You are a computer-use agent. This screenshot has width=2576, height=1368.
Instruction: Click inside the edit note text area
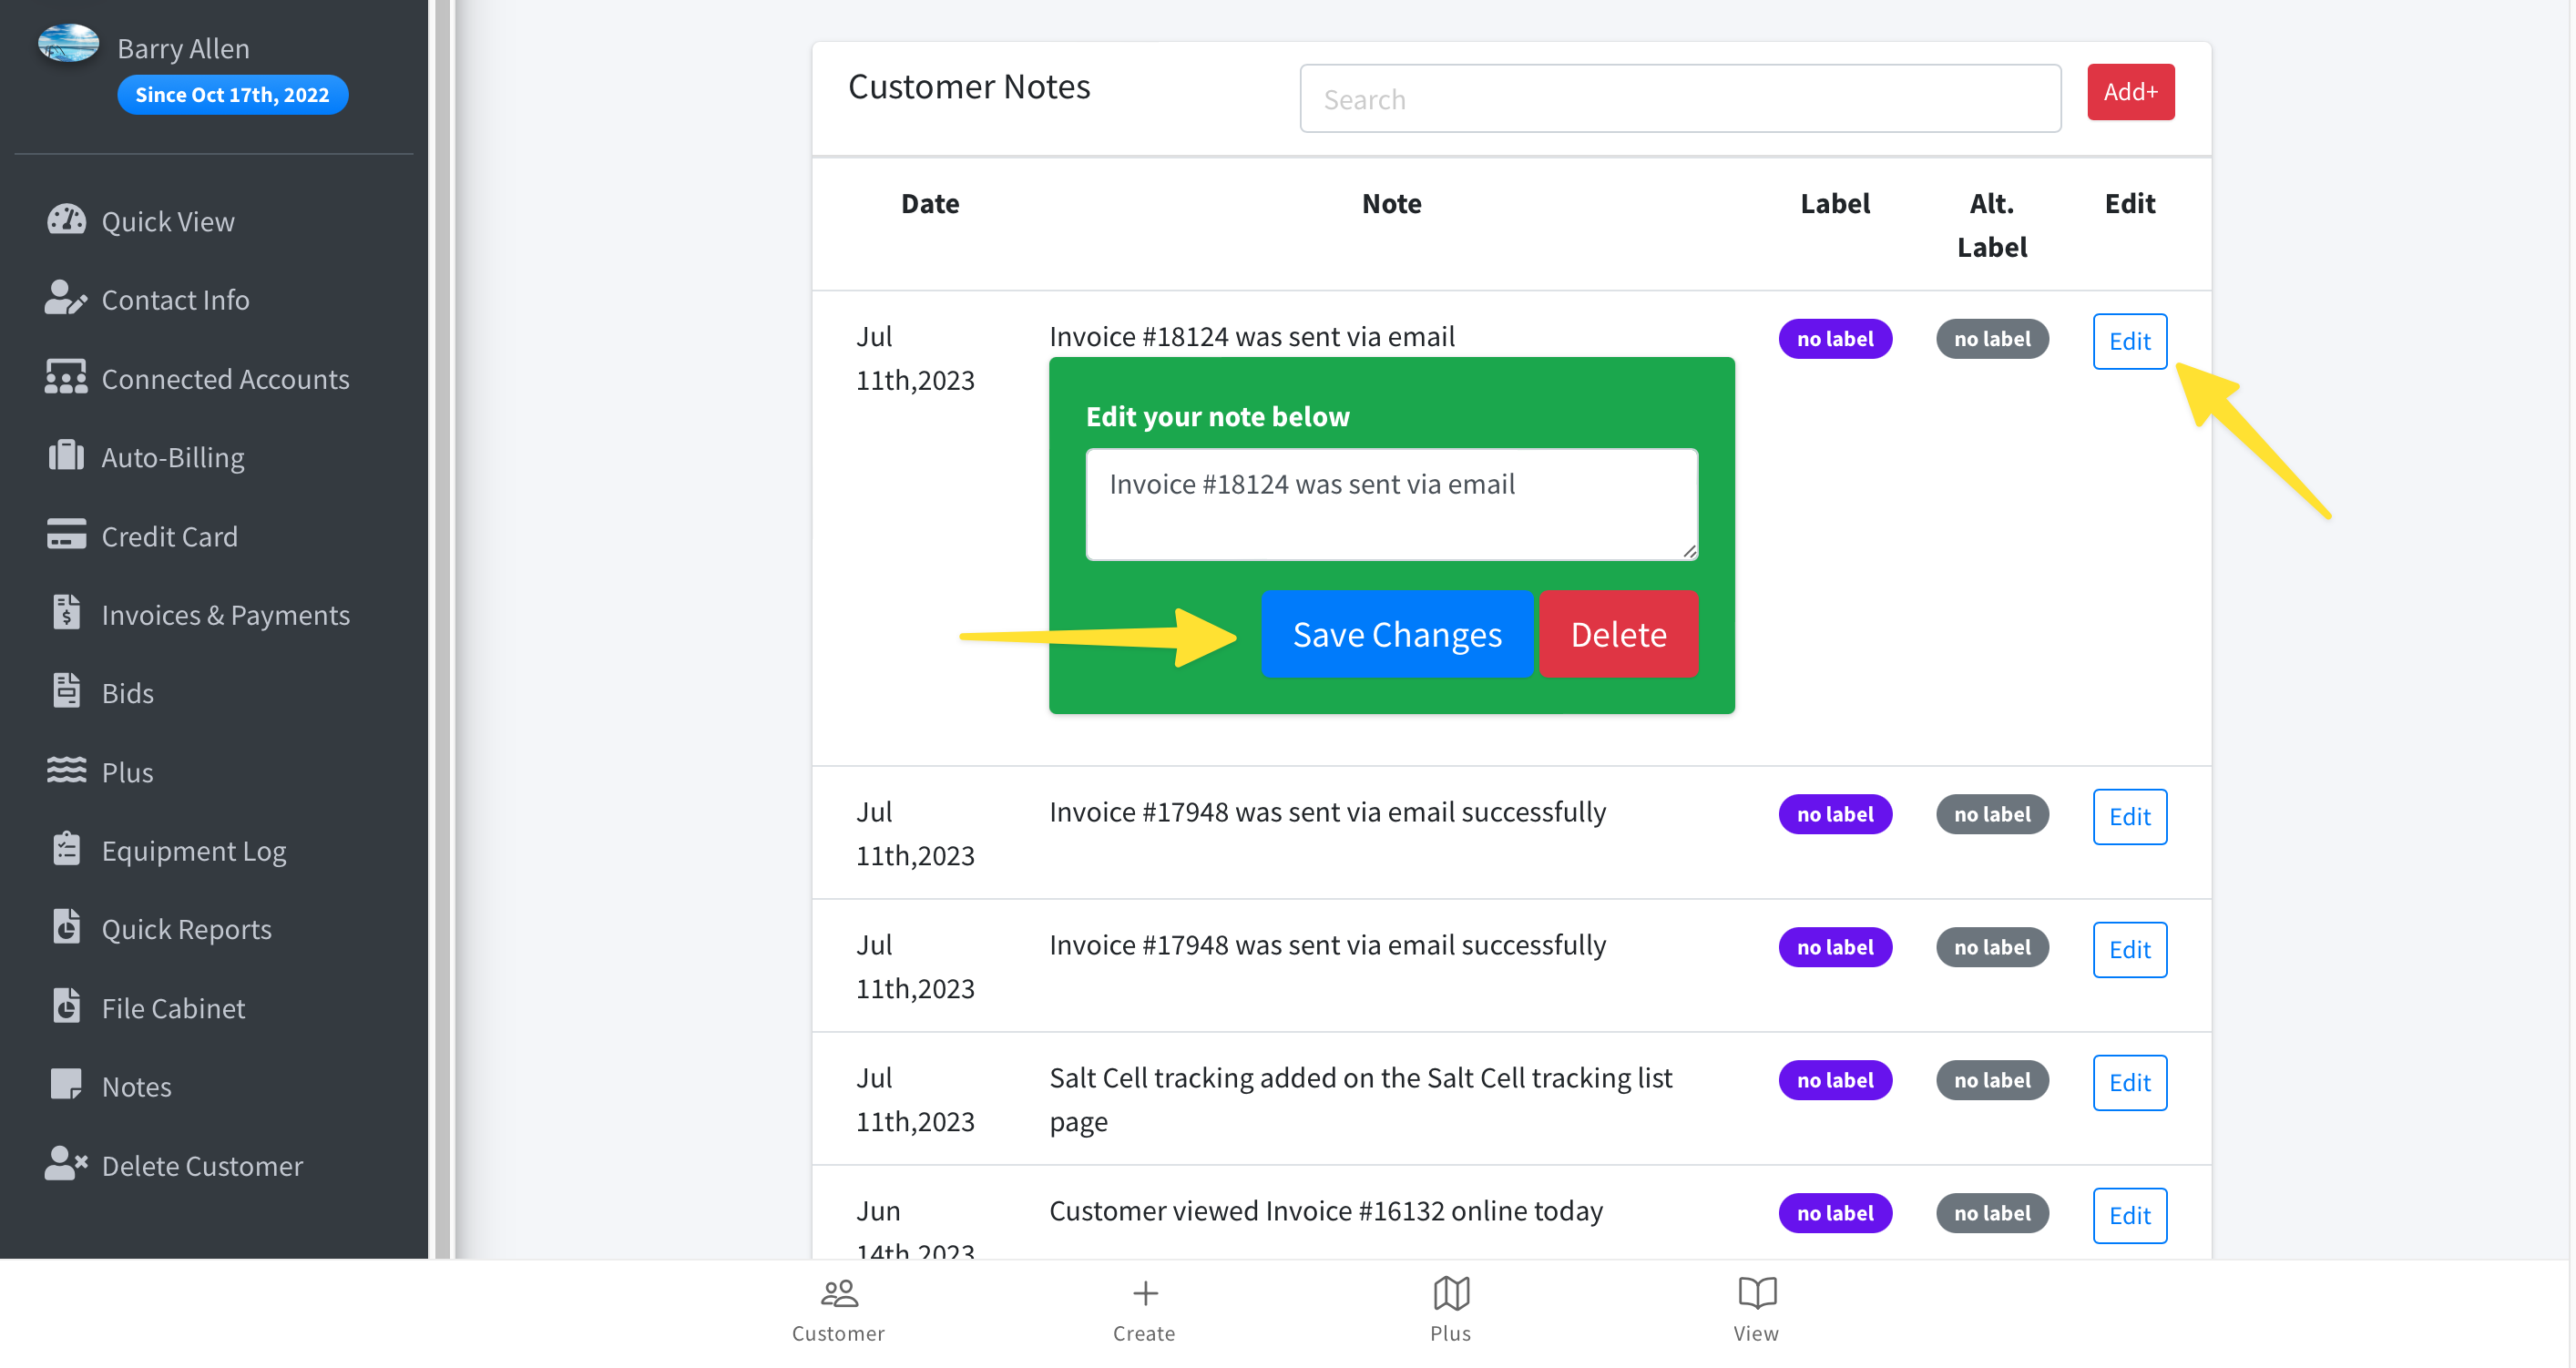click(1391, 504)
